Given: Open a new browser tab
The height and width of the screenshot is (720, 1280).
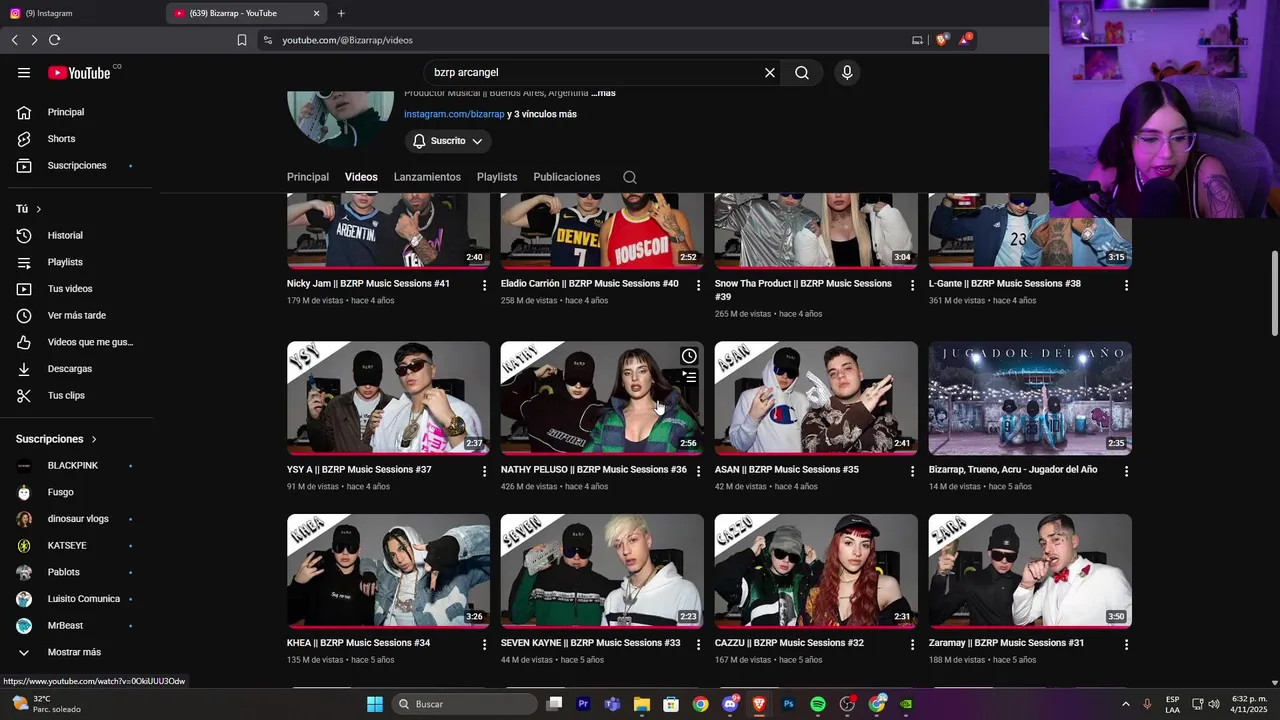Looking at the screenshot, I should point(341,13).
